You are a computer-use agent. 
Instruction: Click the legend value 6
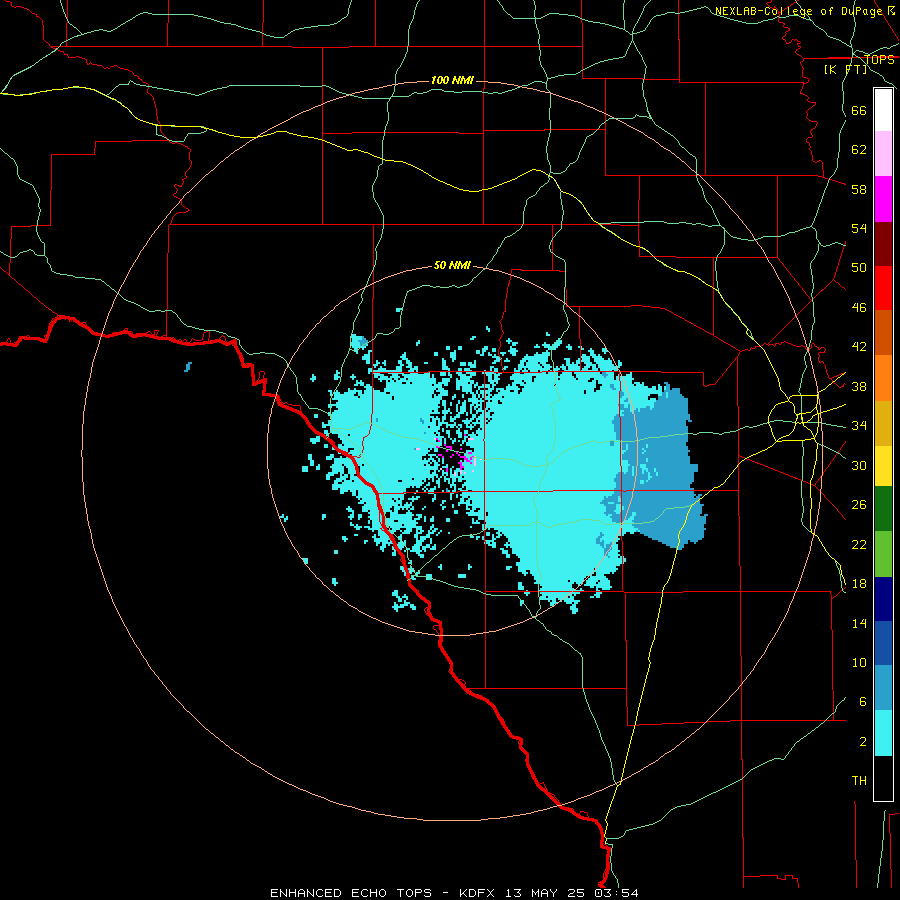coord(863,702)
